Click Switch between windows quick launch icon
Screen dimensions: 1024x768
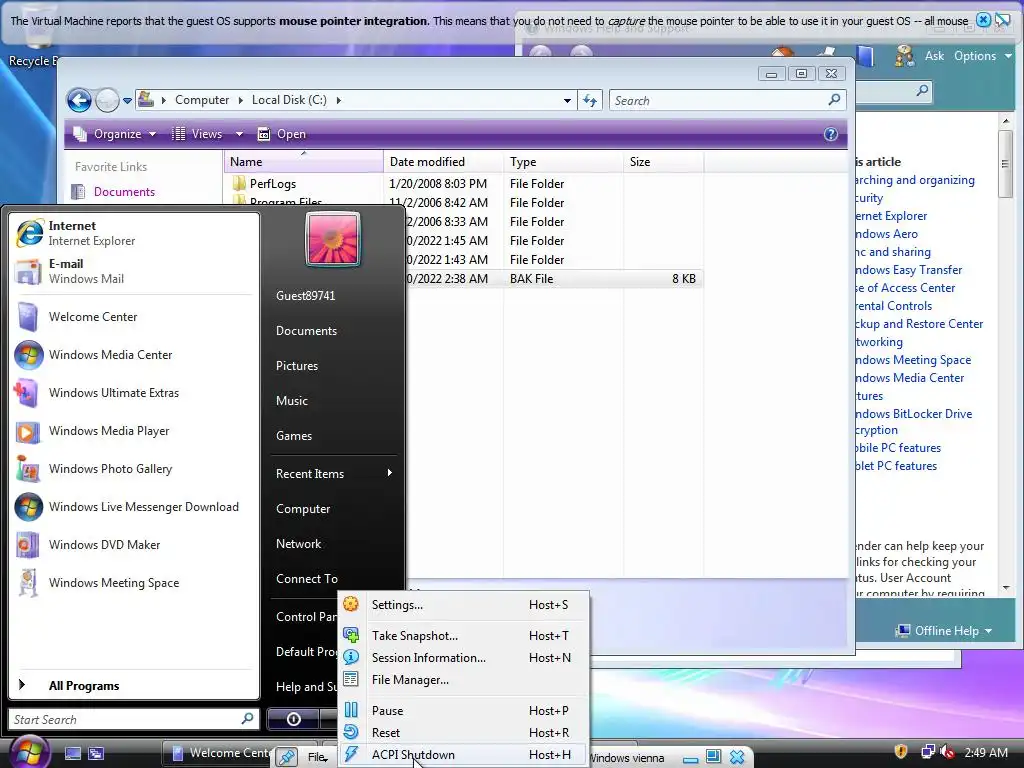click(x=96, y=754)
